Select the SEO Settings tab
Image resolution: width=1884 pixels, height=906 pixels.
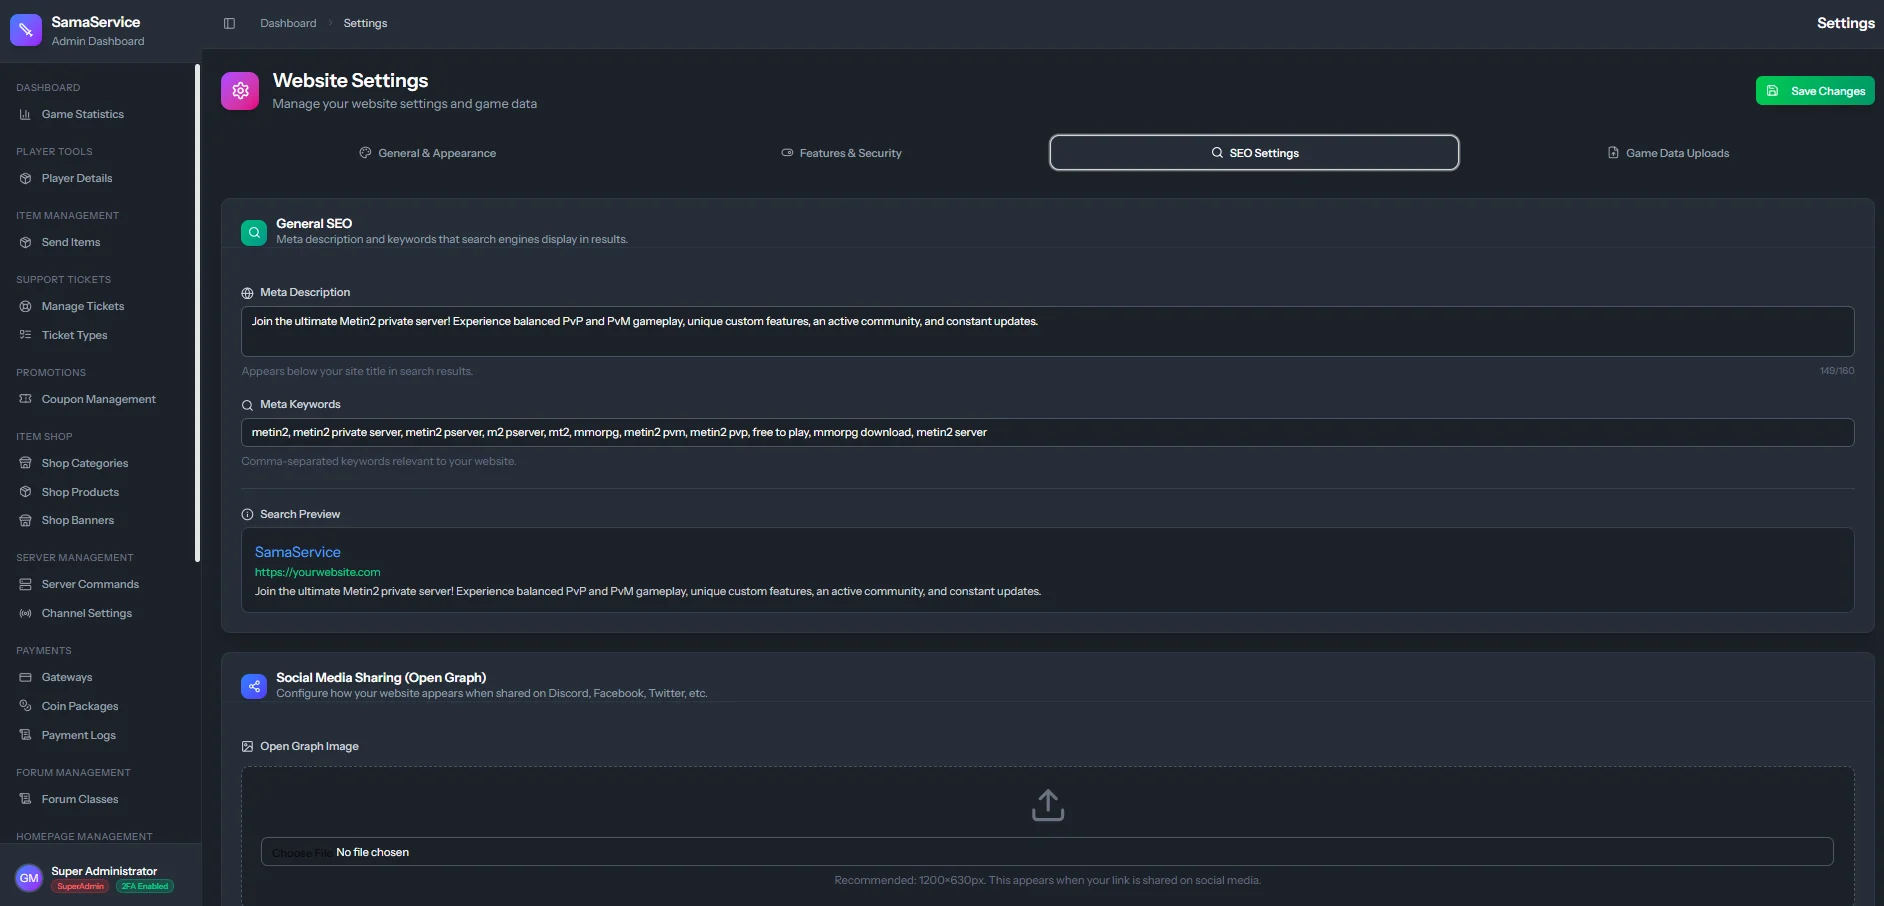click(1254, 153)
